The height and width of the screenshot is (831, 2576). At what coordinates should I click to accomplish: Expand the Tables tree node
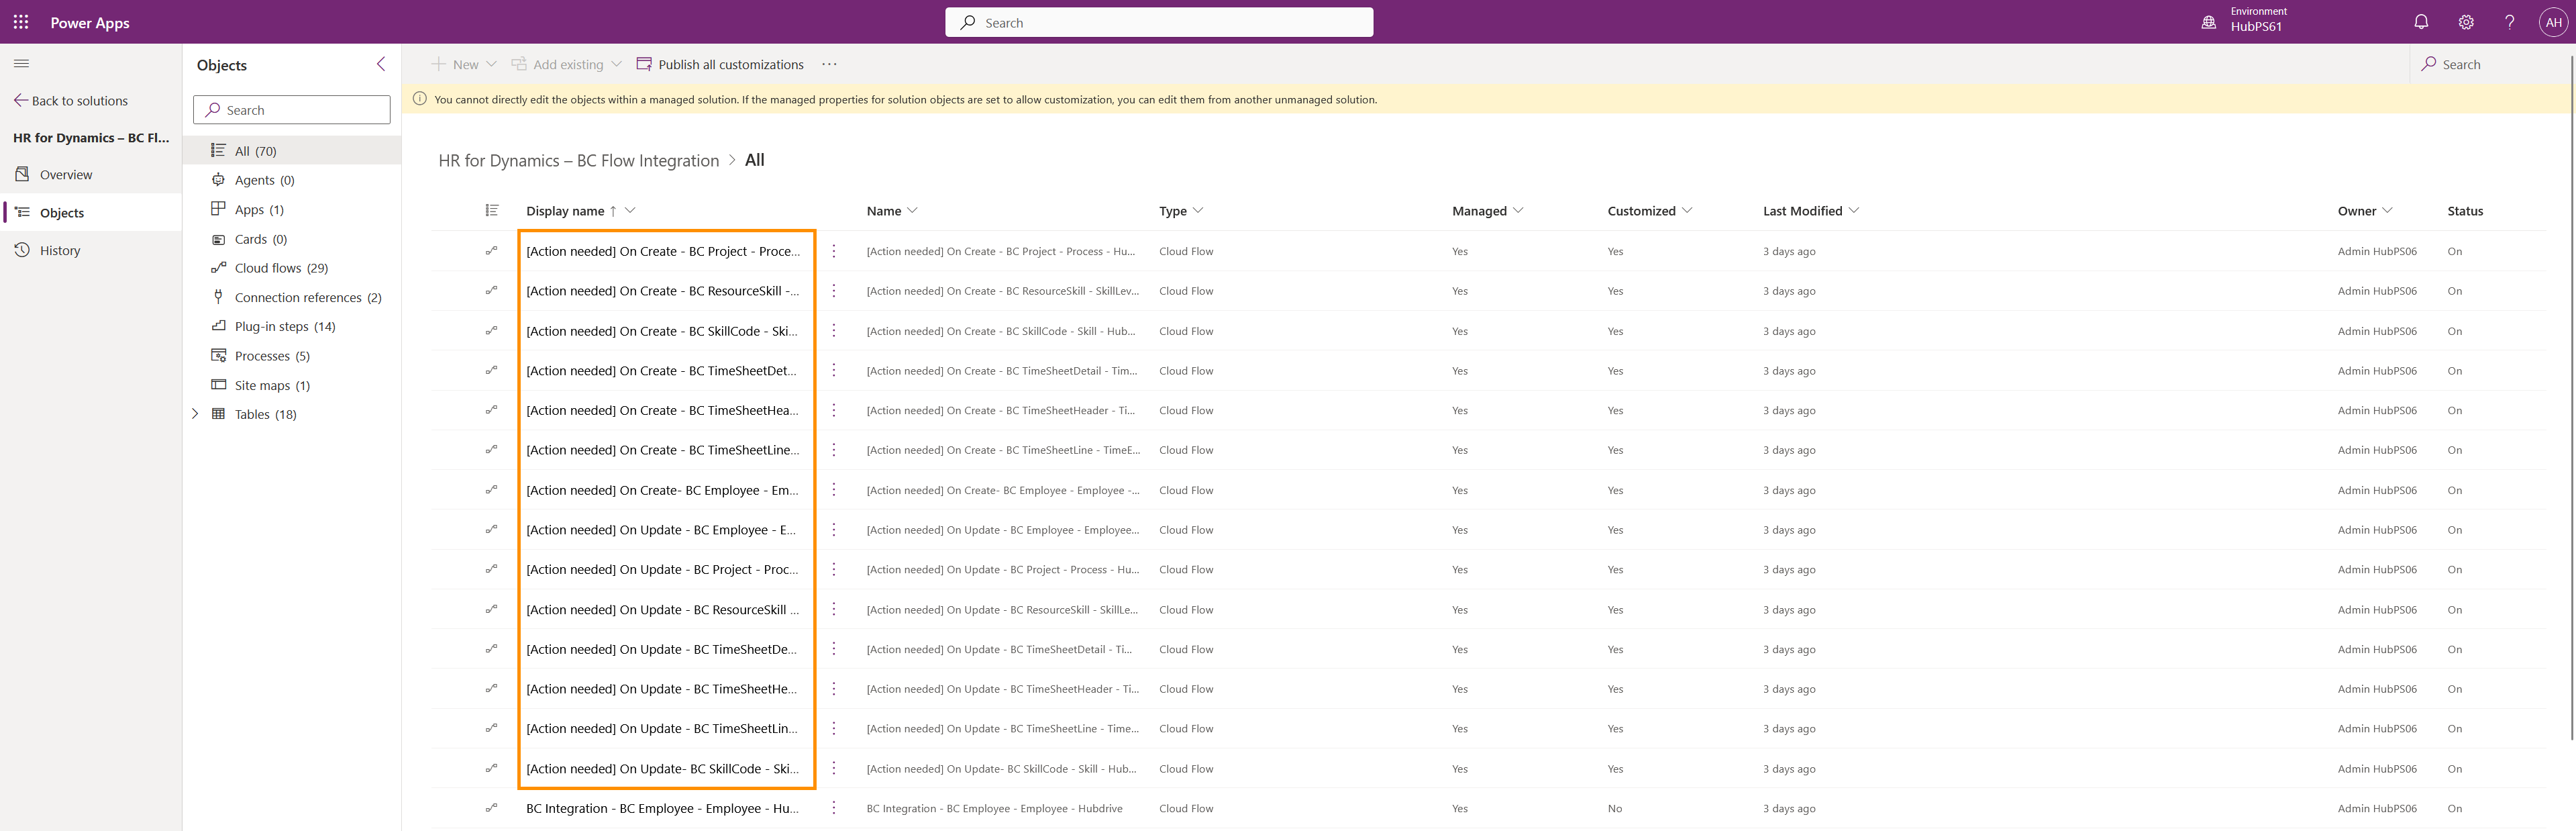point(195,414)
